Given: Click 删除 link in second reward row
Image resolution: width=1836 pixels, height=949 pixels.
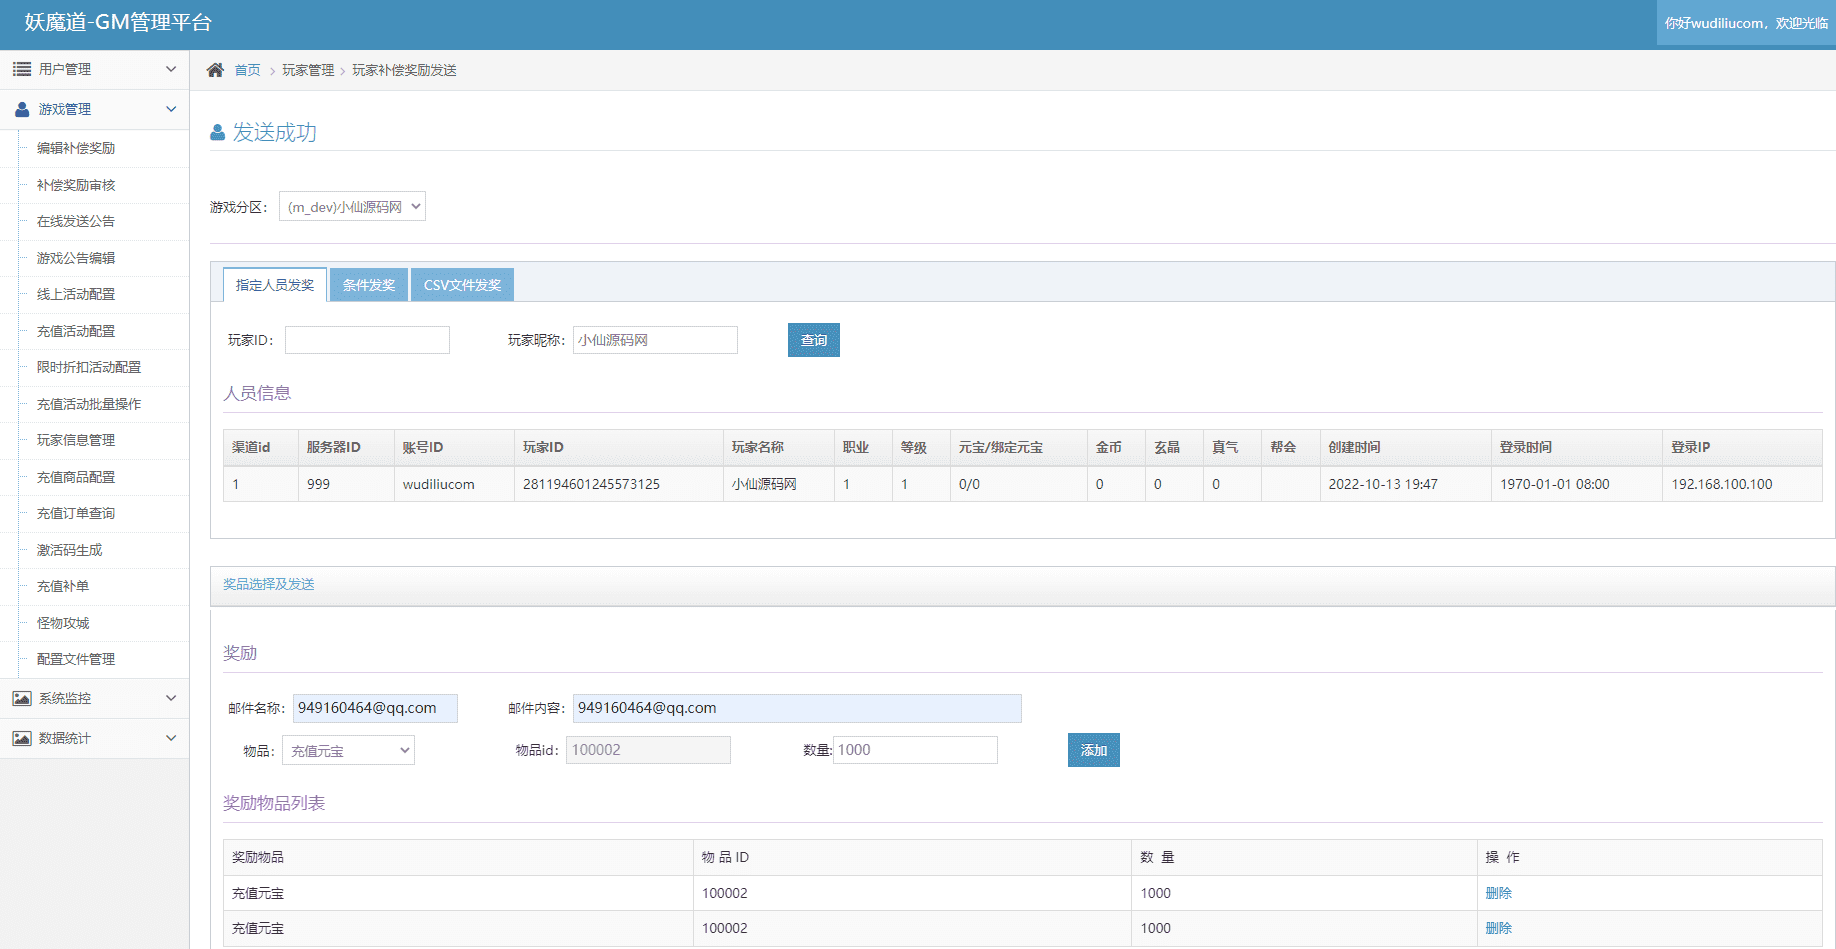Looking at the screenshot, I should point(1498,928).
